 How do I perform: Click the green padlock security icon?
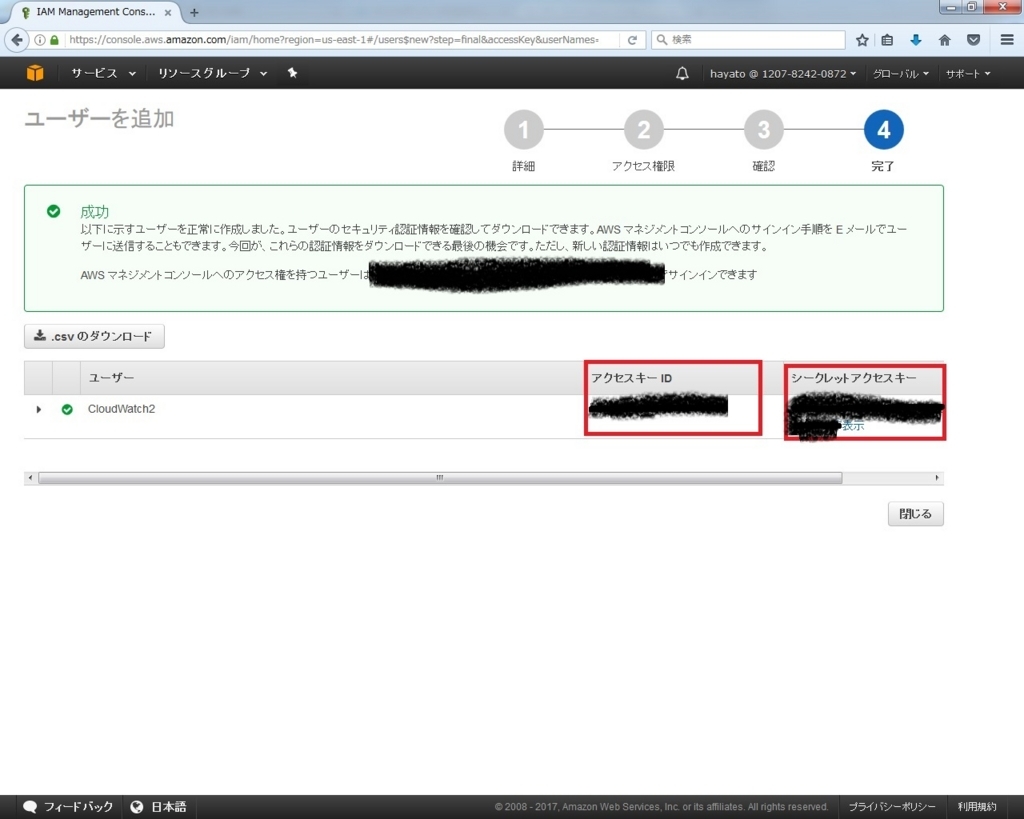coord(54,40)
